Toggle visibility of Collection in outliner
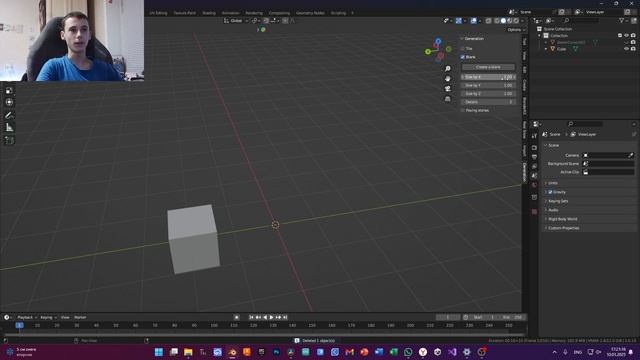 tap(627, 36)
